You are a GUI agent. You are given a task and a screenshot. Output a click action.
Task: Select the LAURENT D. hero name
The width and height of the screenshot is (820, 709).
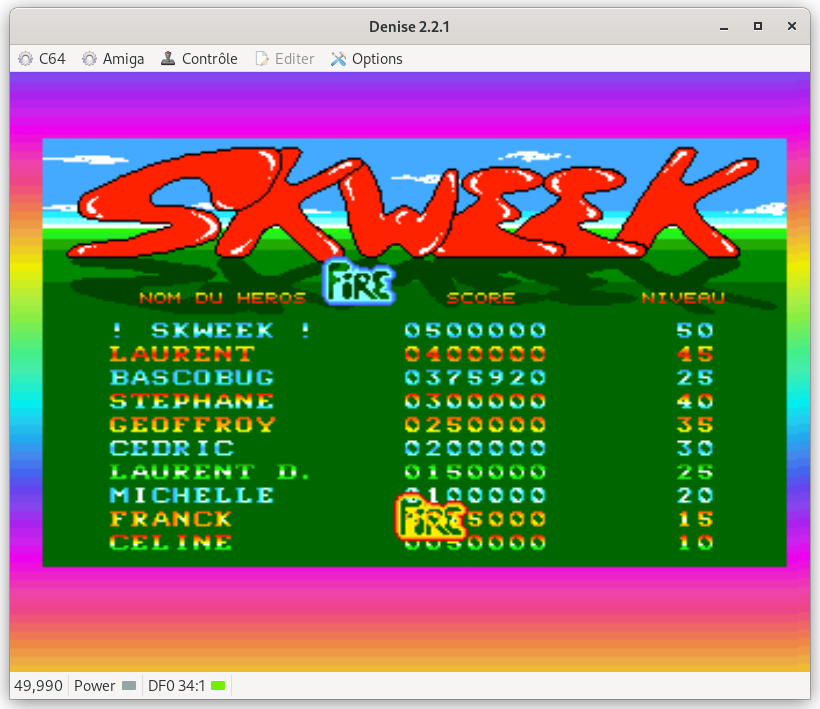[210, 472]
